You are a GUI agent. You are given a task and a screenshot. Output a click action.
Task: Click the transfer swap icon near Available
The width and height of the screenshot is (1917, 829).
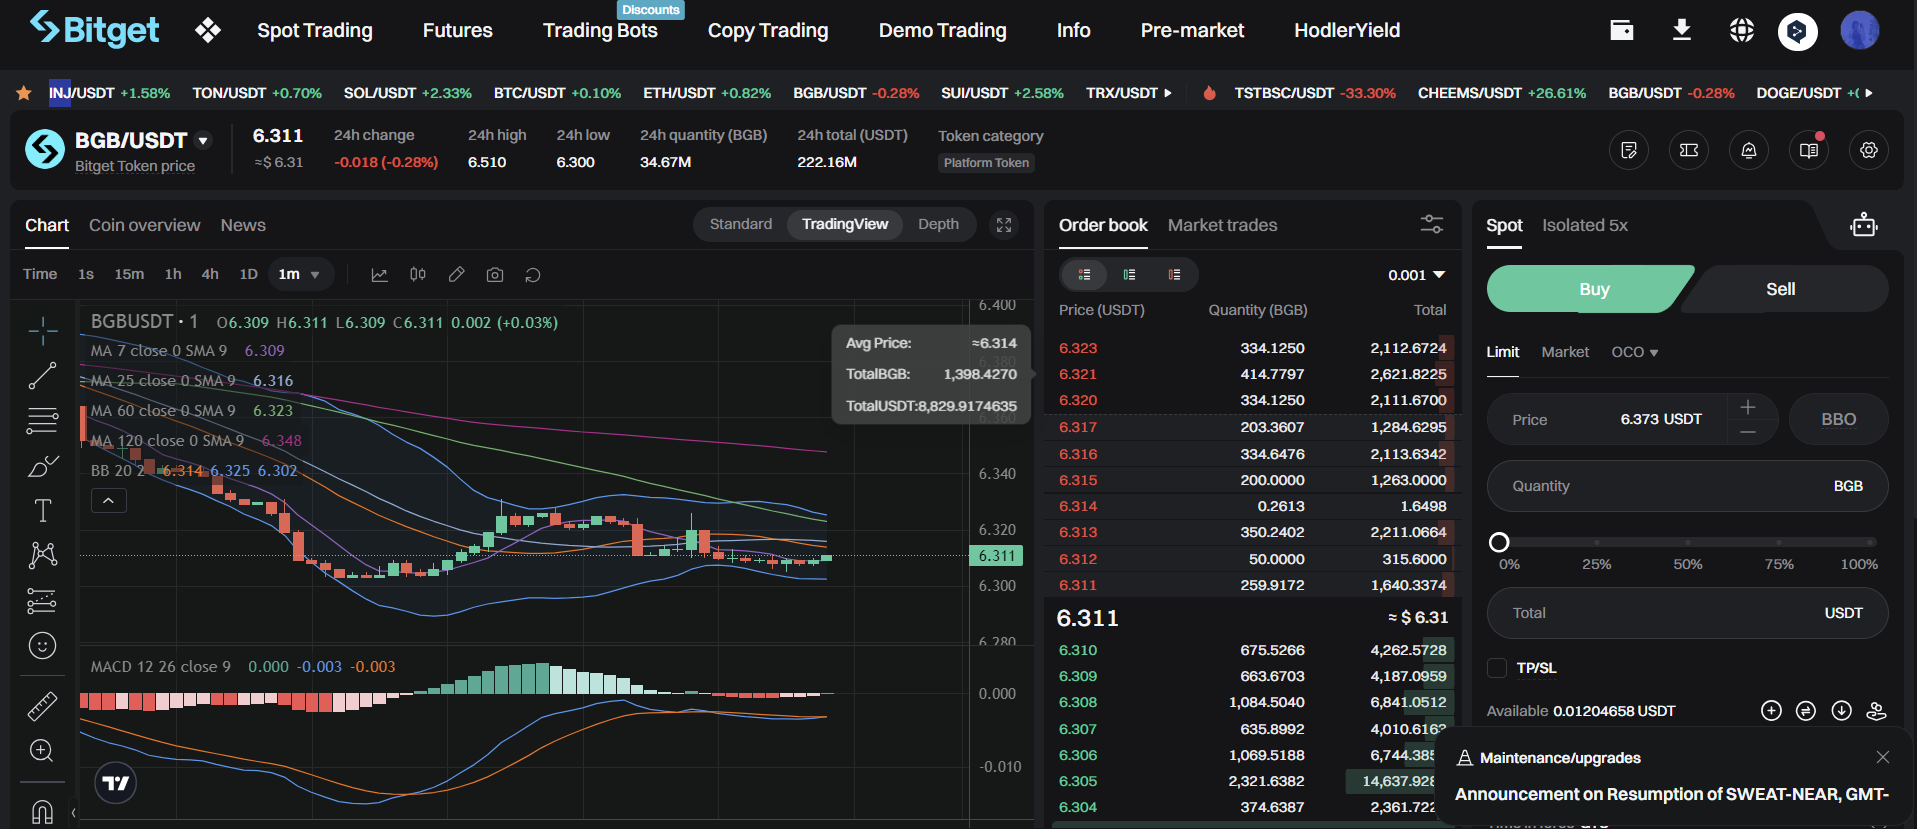click(x=1806, y=711)
